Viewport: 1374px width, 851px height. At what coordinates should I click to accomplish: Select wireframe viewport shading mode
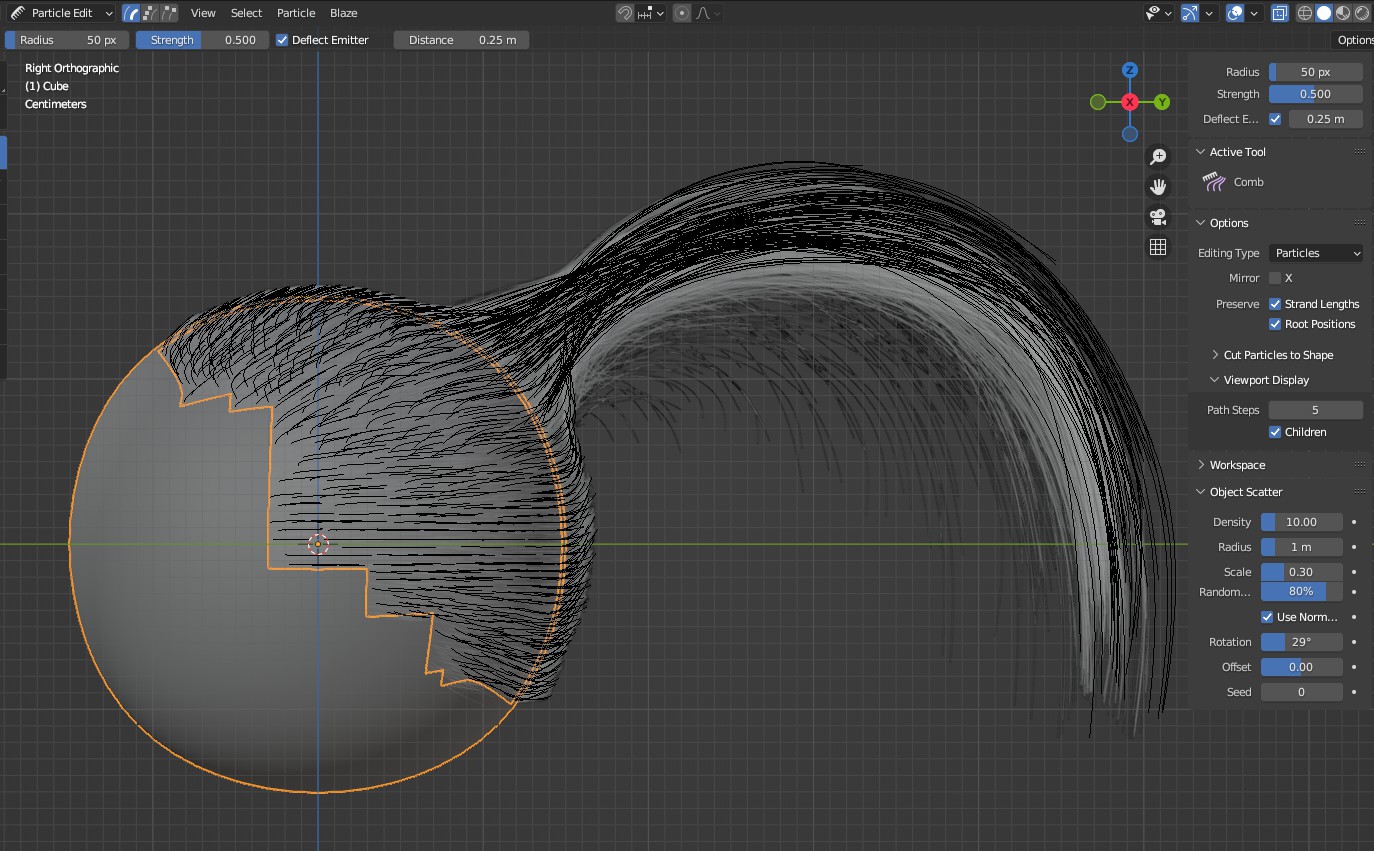pyautogui.click(x=1305, y=13)
